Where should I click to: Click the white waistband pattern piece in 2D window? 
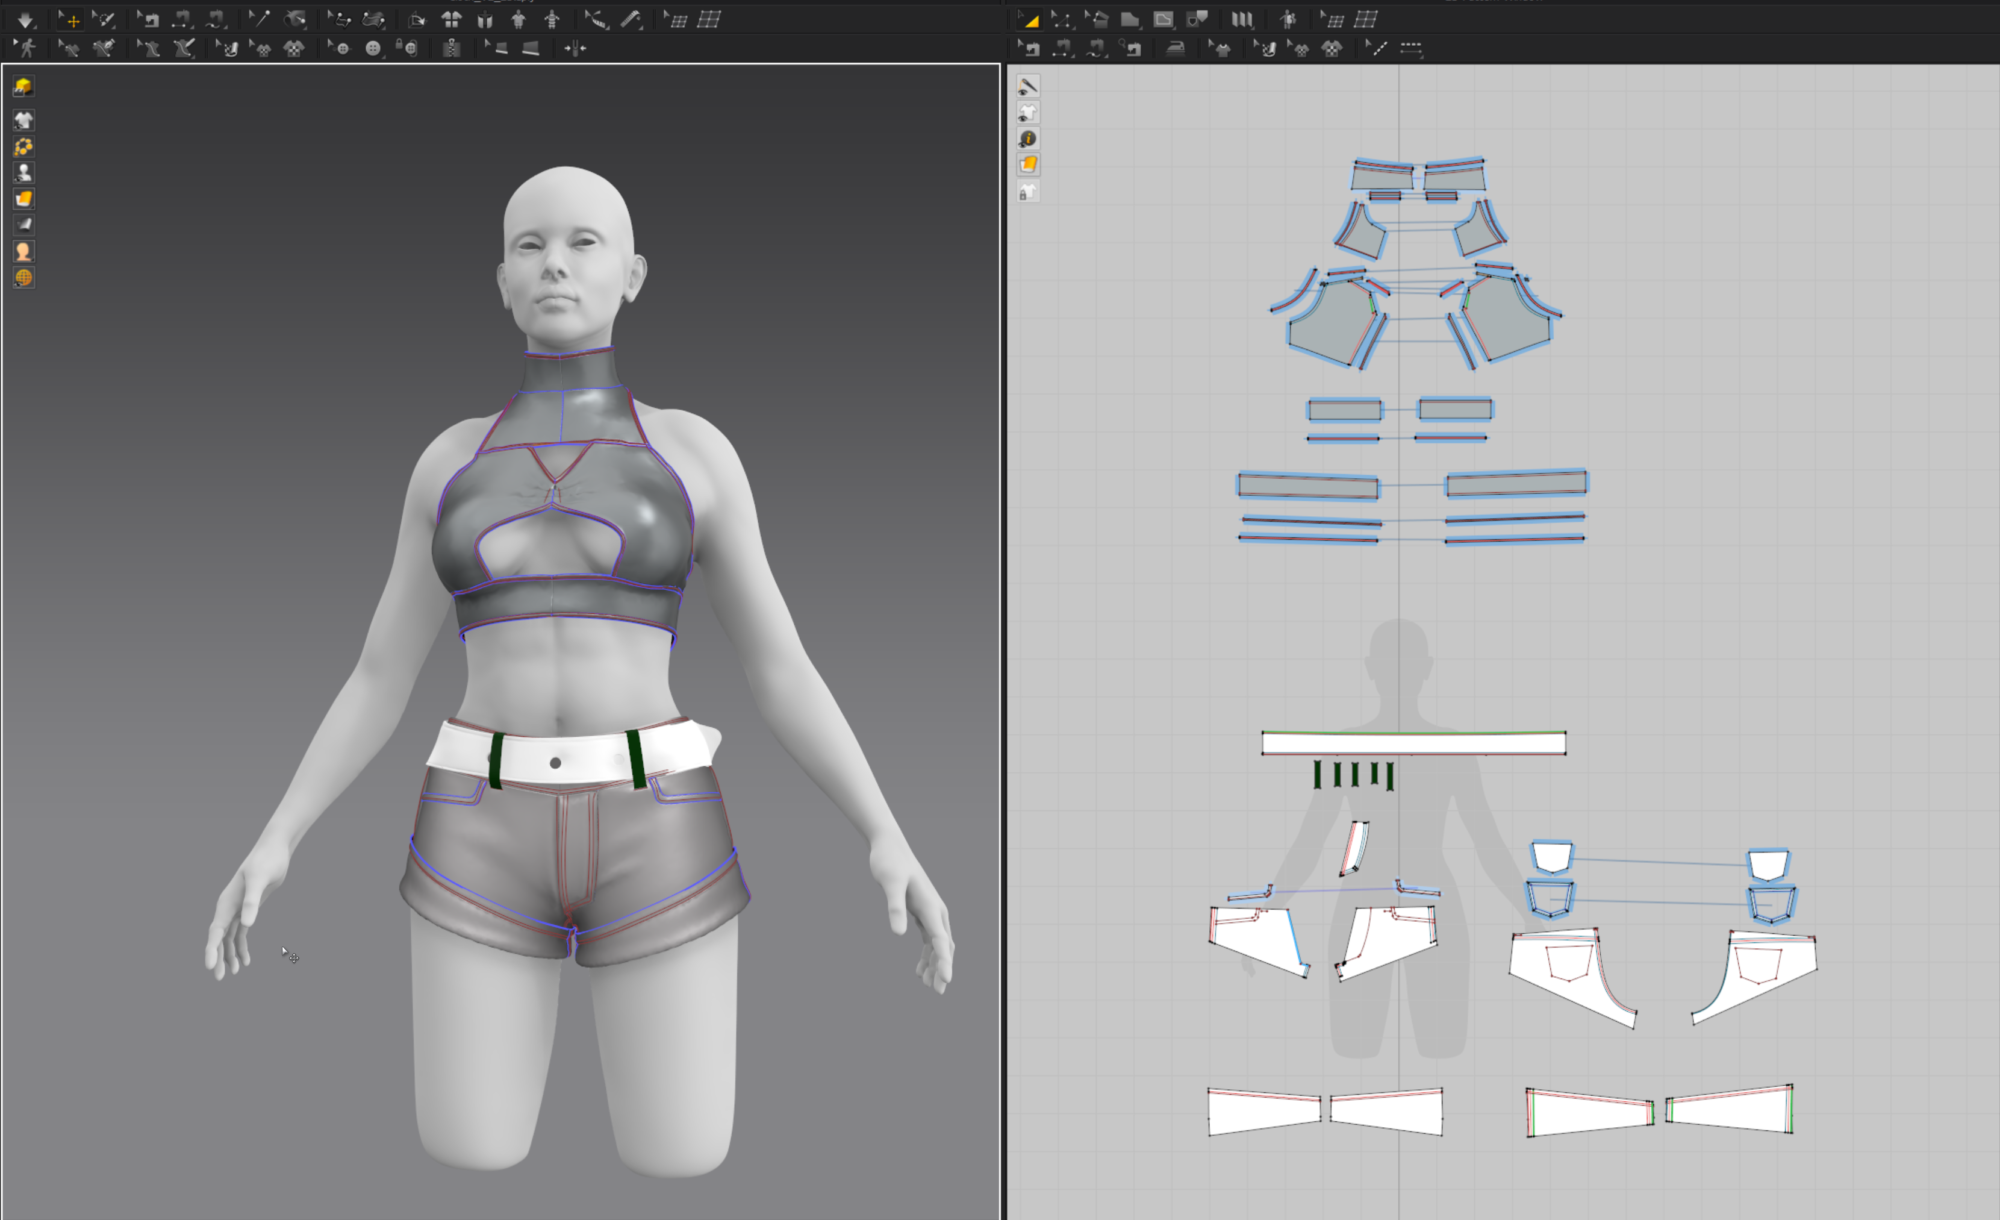click(1412, 743)
